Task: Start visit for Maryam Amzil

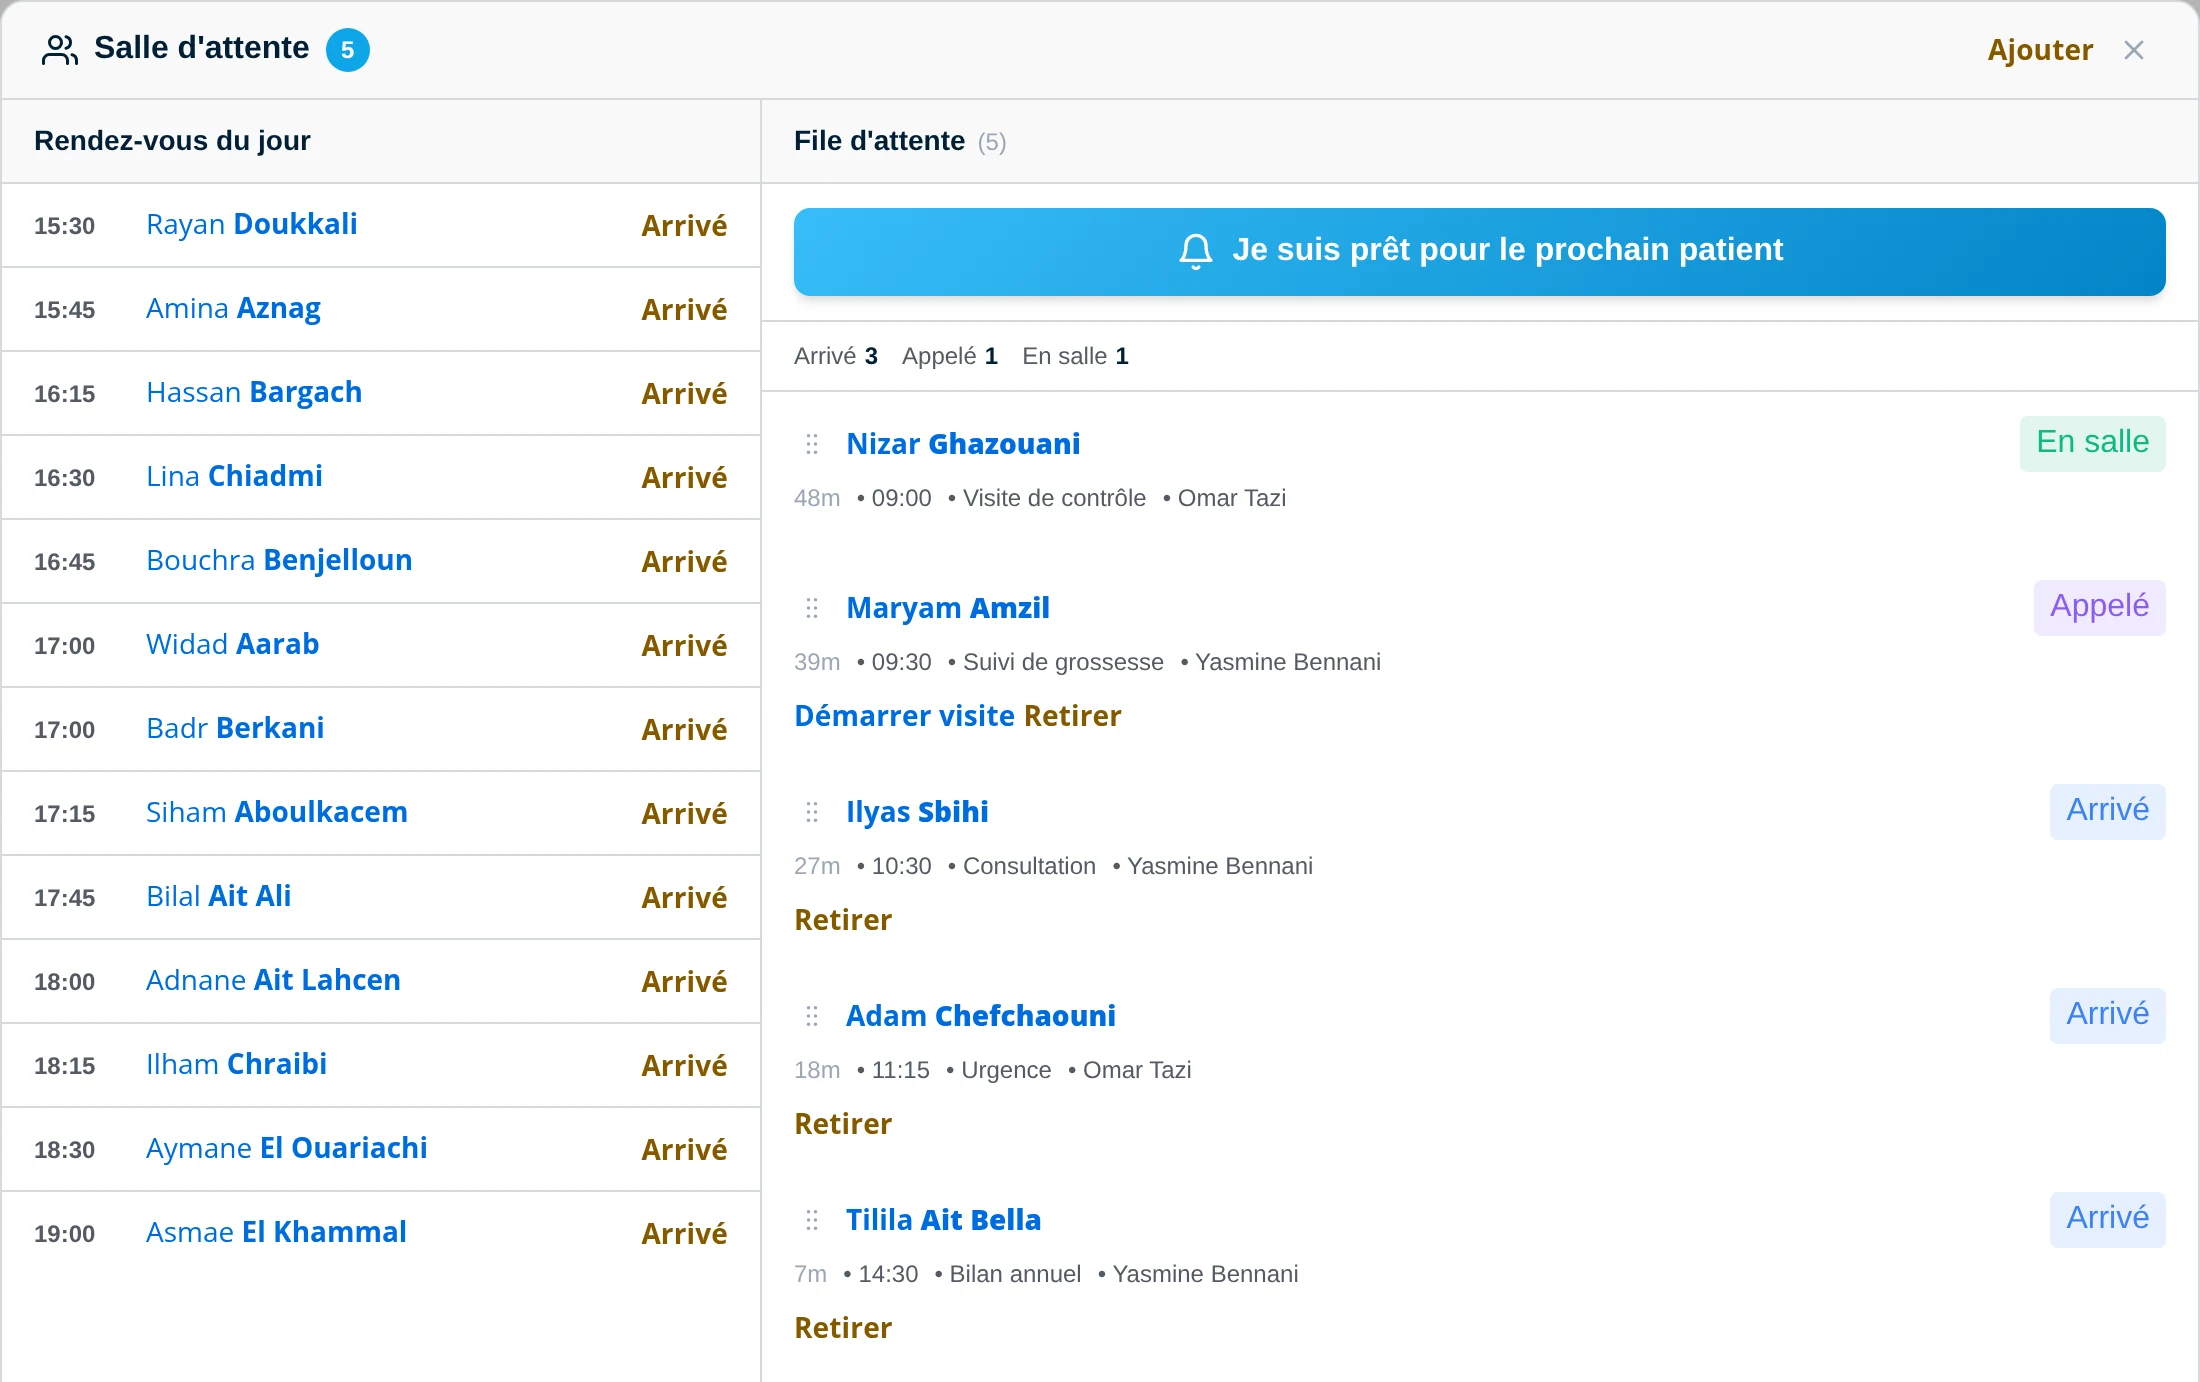Action: coord(904,716)
